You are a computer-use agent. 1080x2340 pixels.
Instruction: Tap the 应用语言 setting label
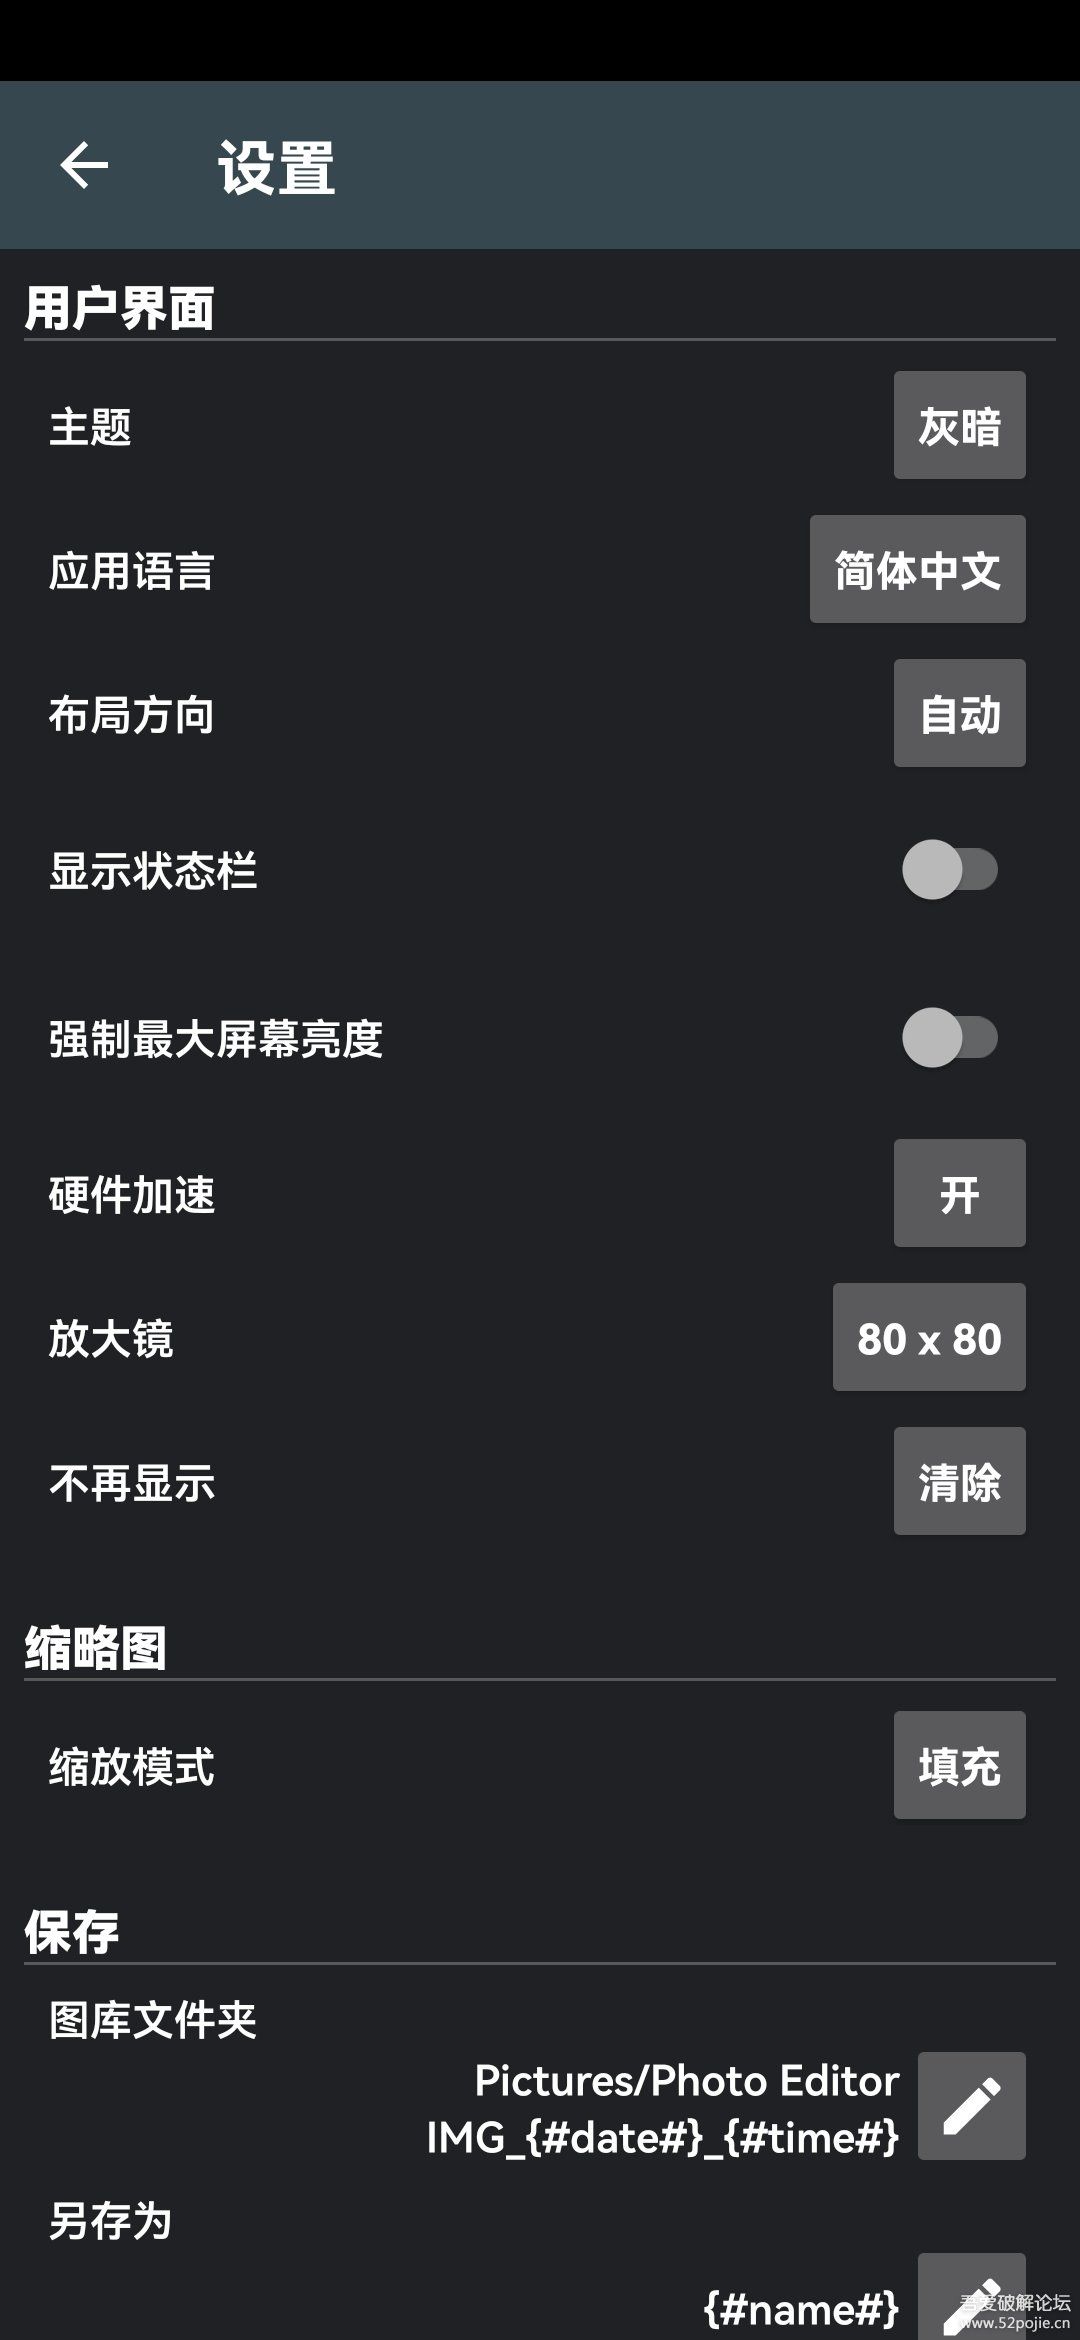[132, 571]
